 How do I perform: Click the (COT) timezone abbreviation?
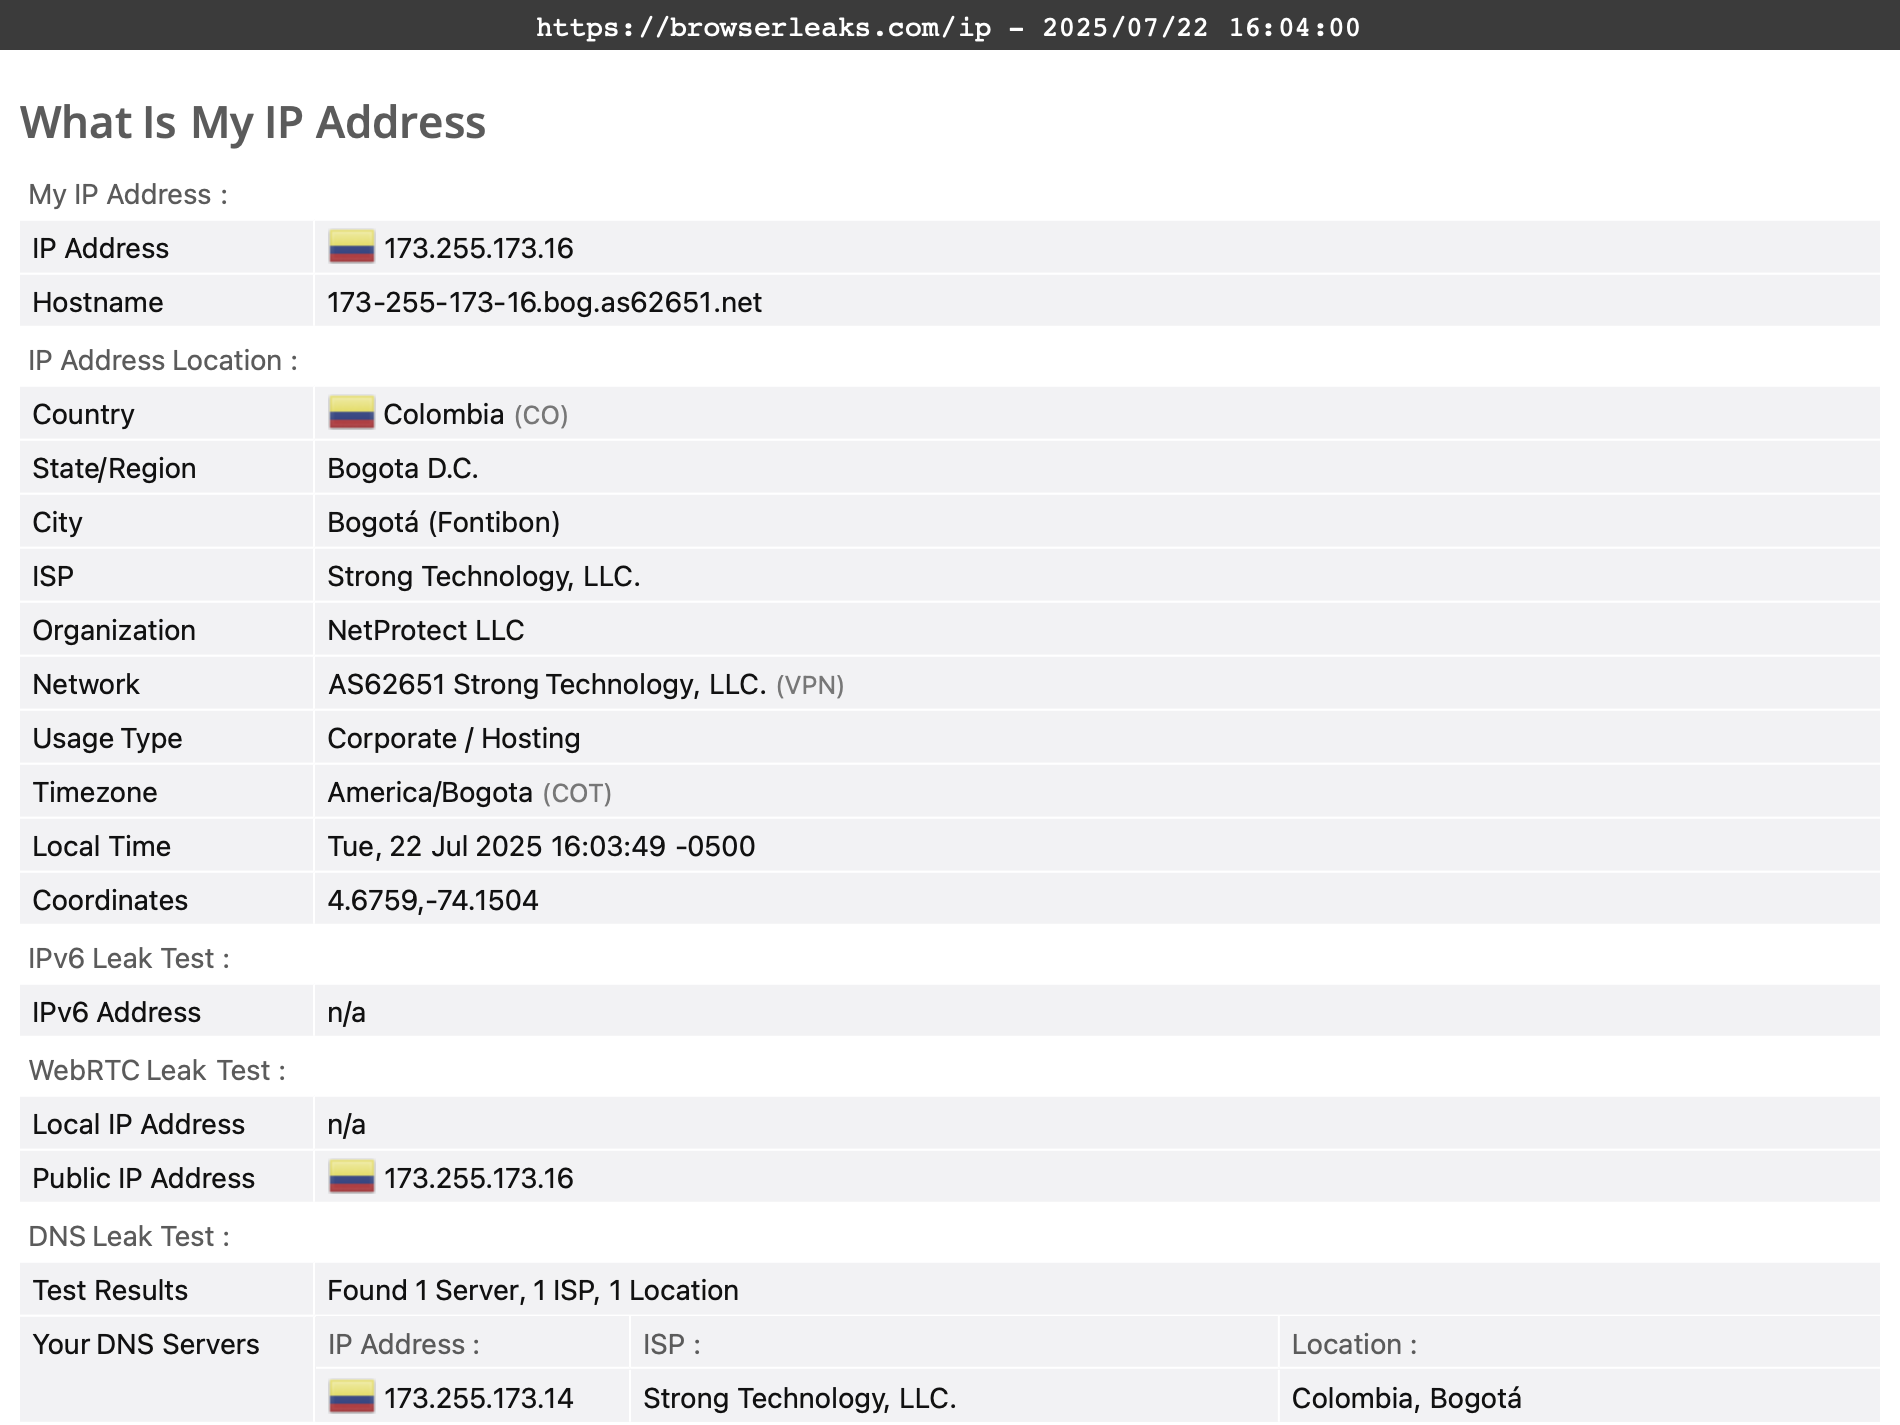[x=577, y=793]
